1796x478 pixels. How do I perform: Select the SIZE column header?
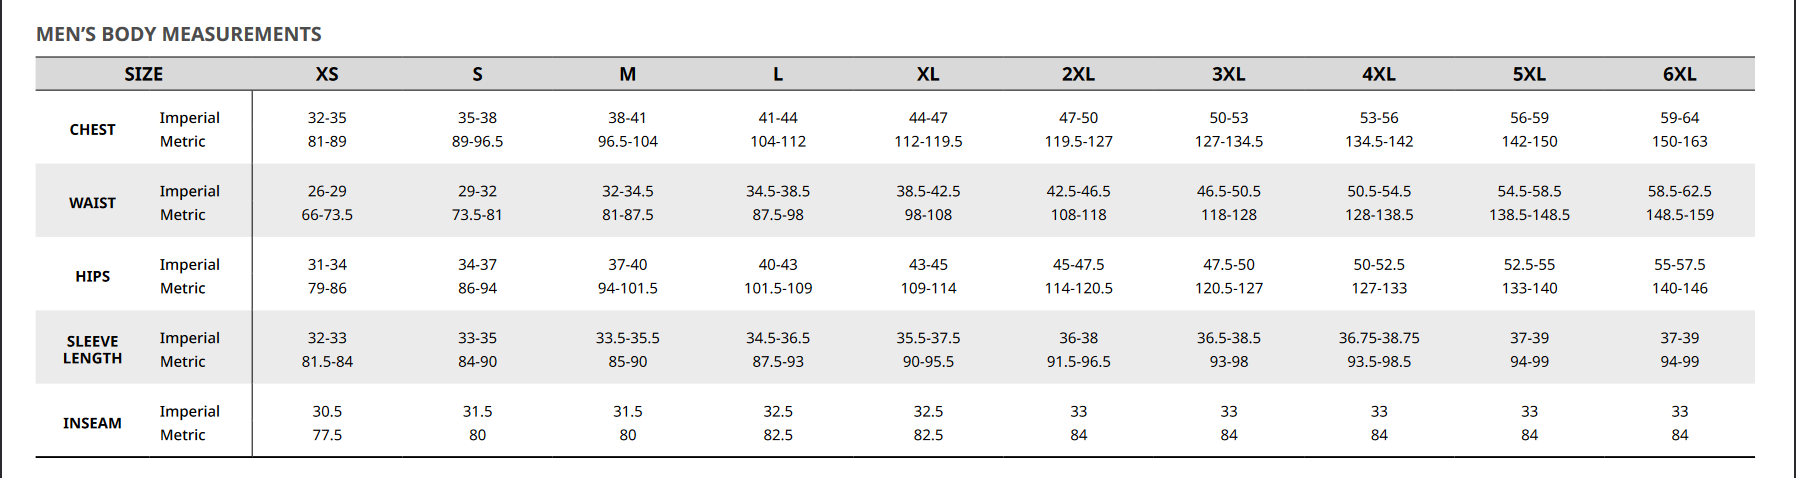pos(143,74)
